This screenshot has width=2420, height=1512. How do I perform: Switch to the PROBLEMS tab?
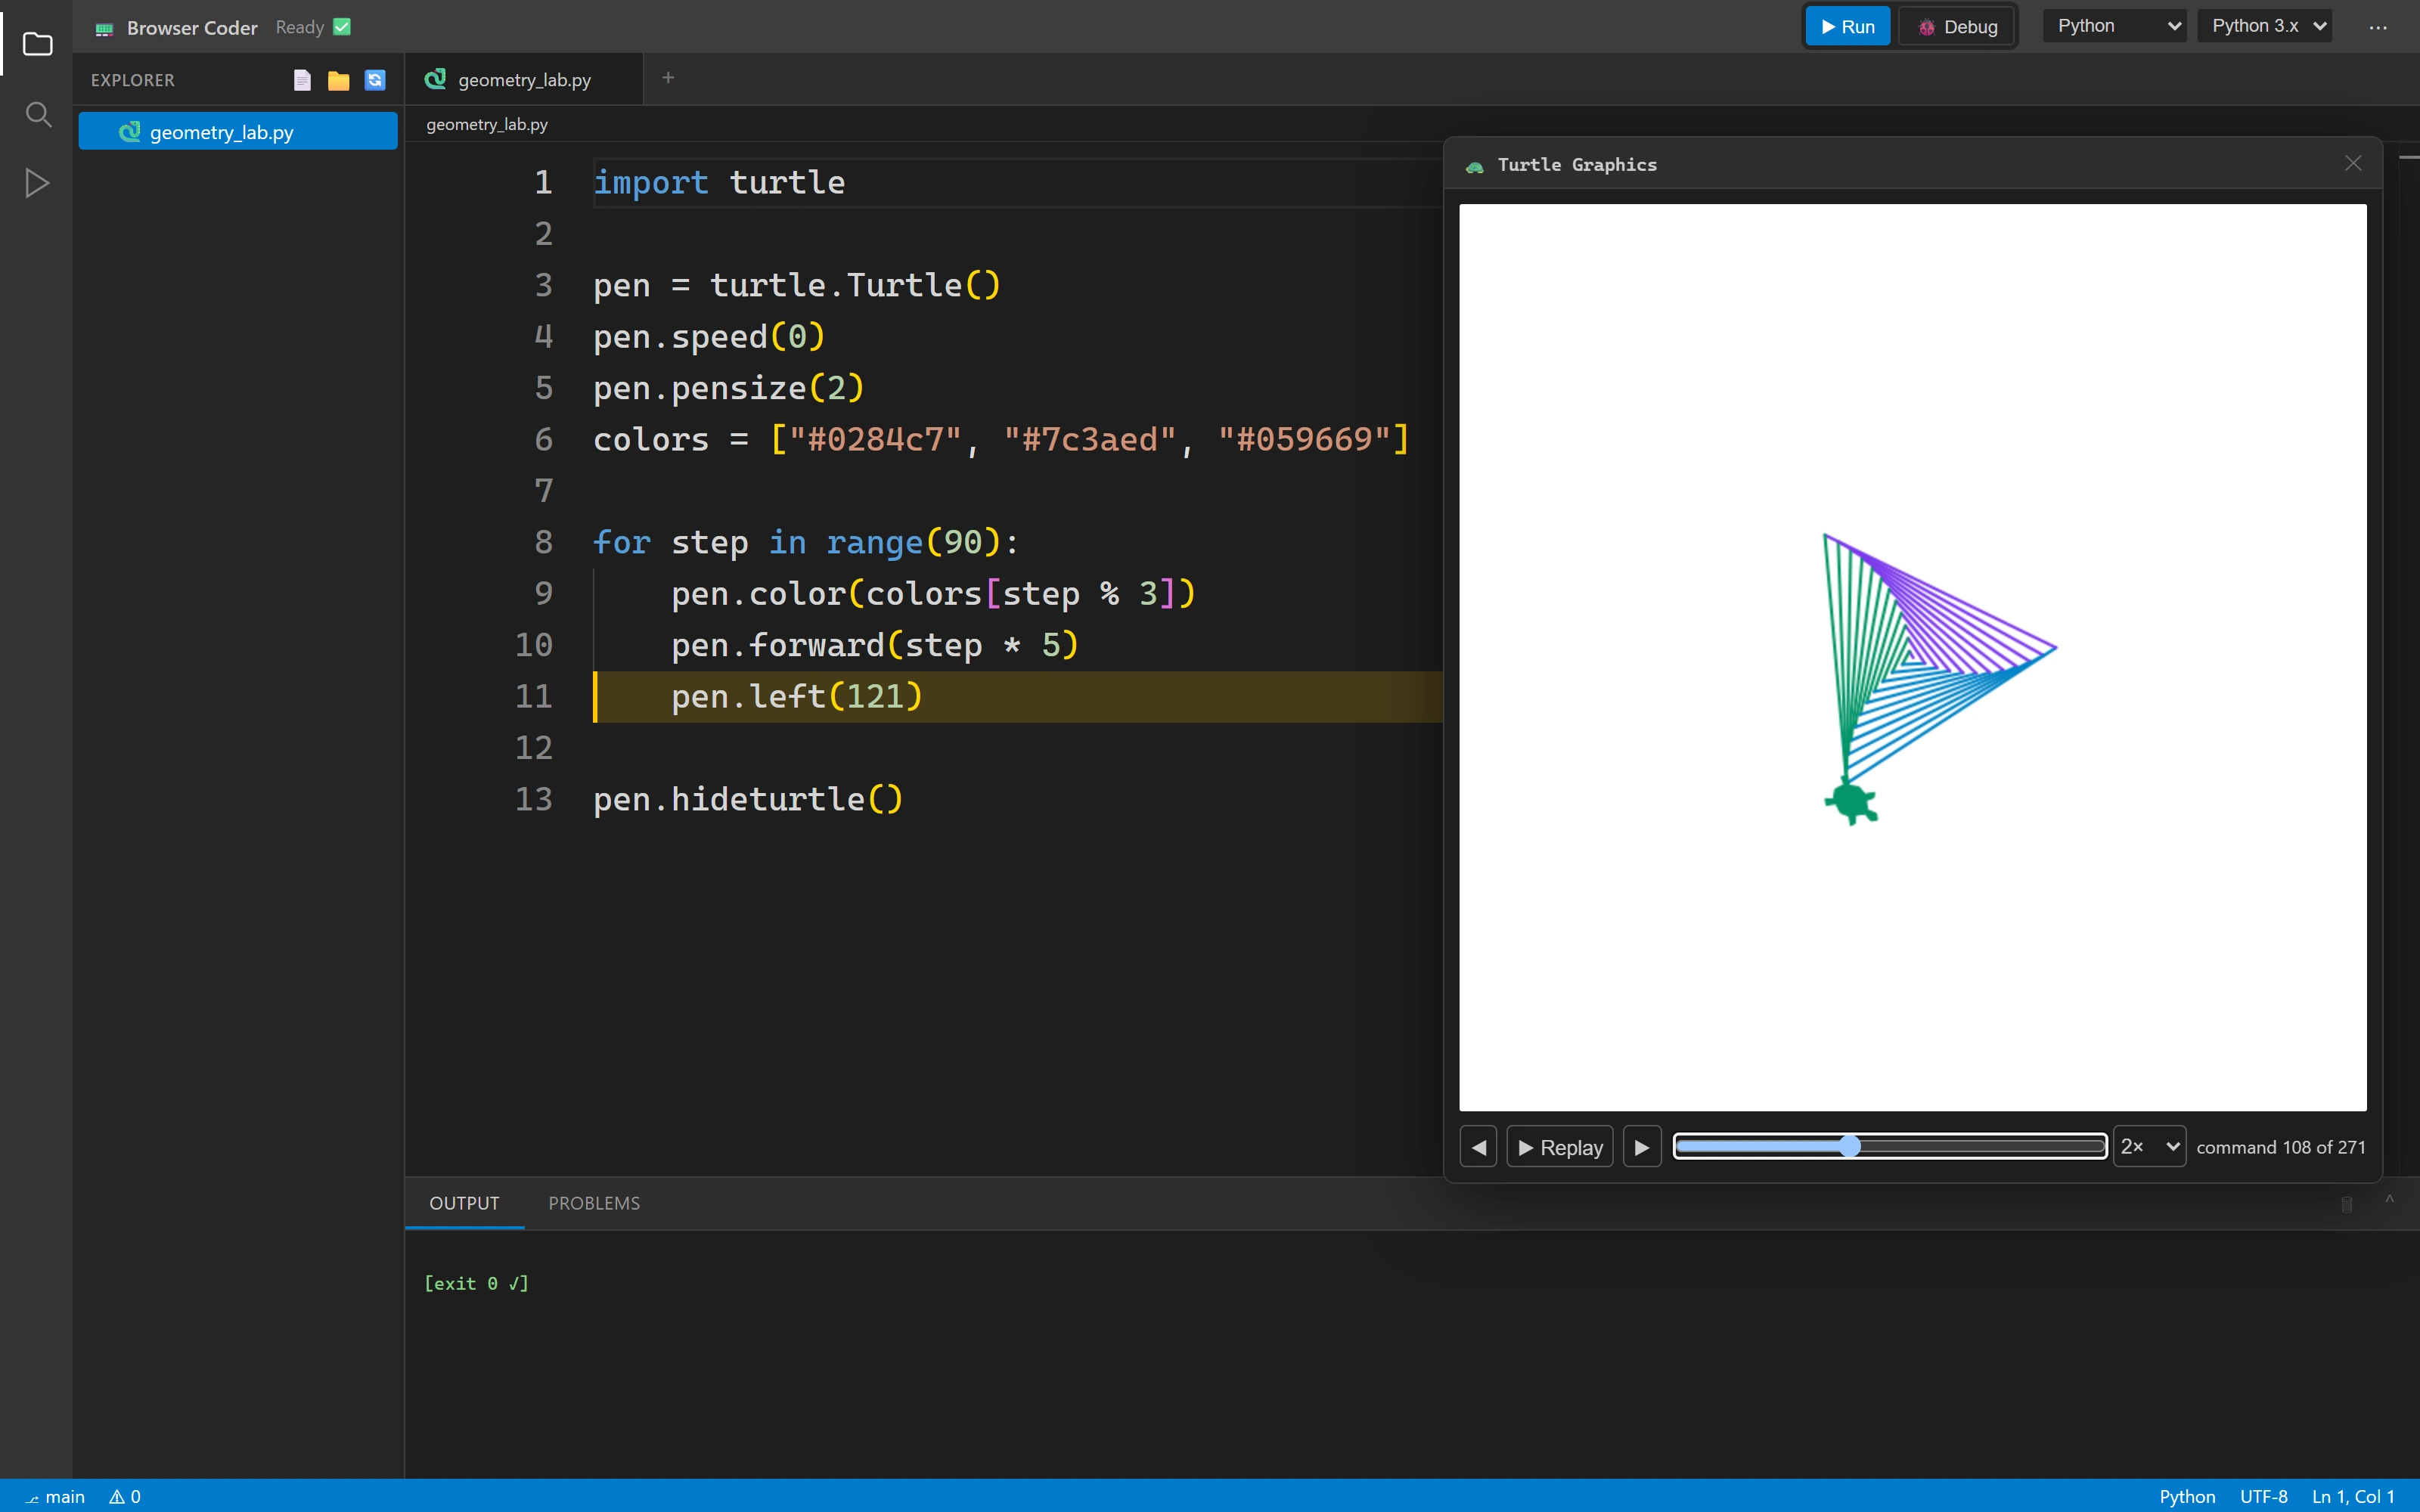click(594, 1203)
